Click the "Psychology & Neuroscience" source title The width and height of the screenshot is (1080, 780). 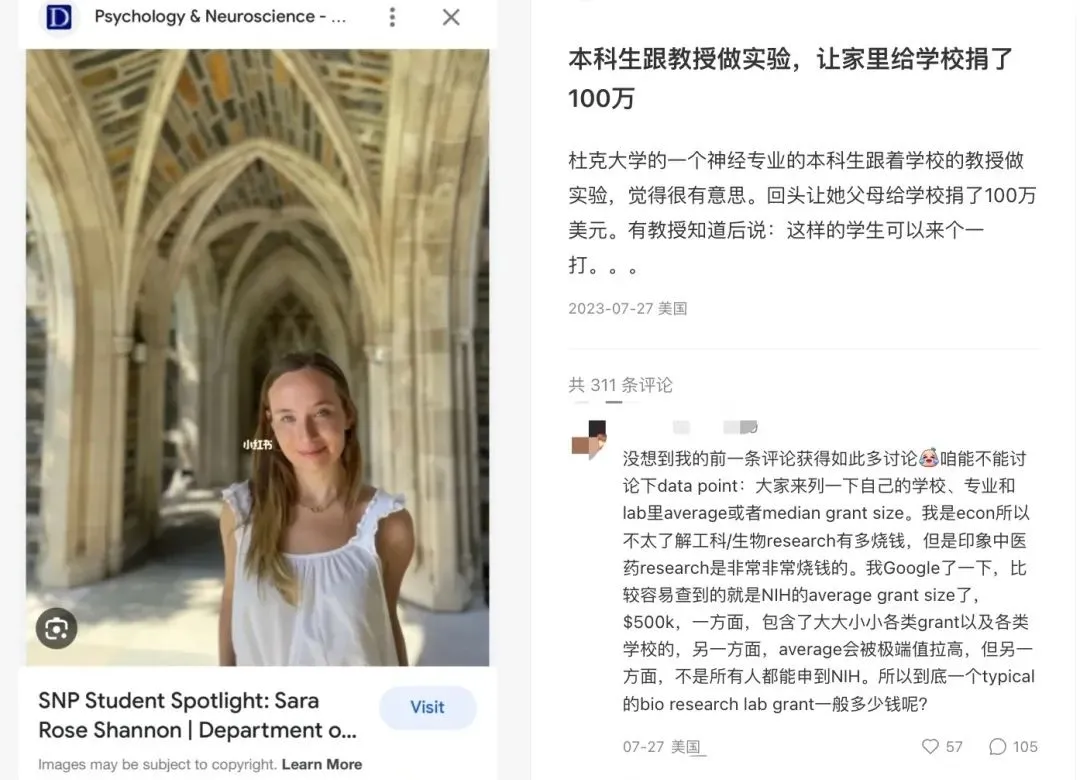pyautogui.click(x=220, y=17)
